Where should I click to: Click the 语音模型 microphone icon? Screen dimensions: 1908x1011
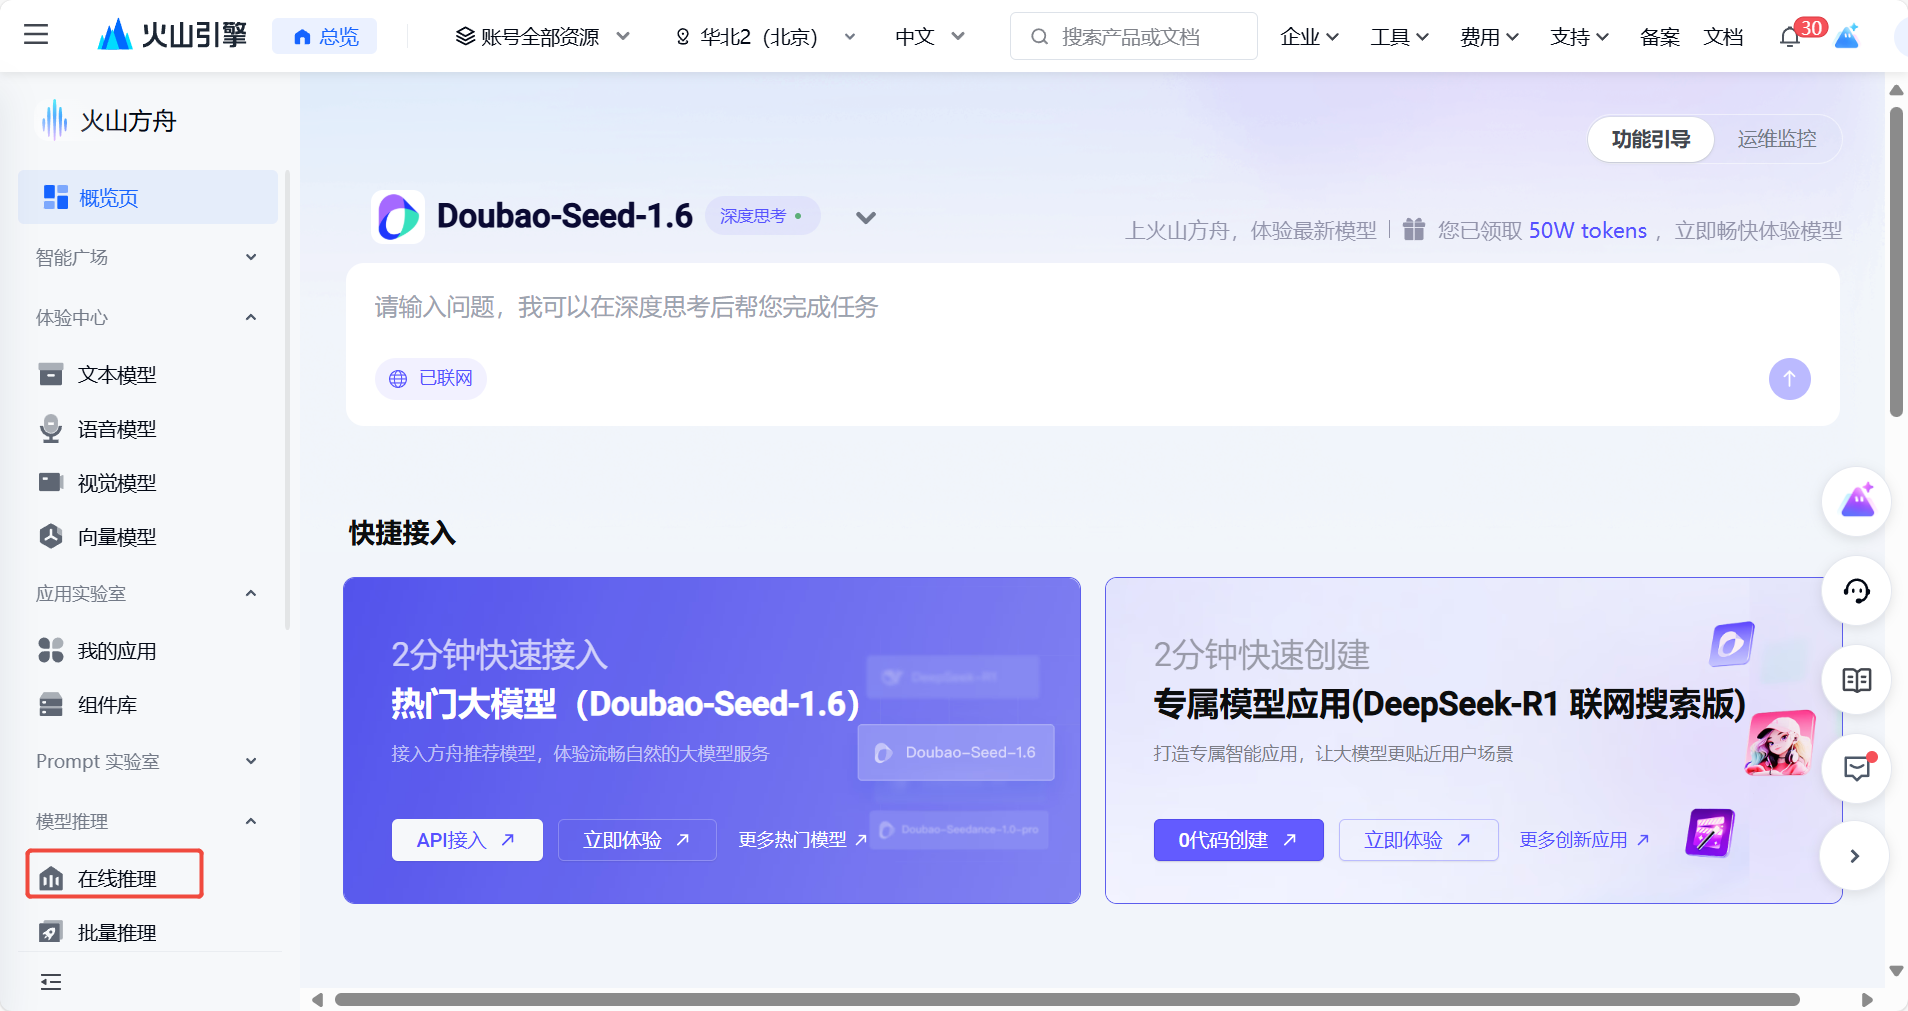point(50,429)
